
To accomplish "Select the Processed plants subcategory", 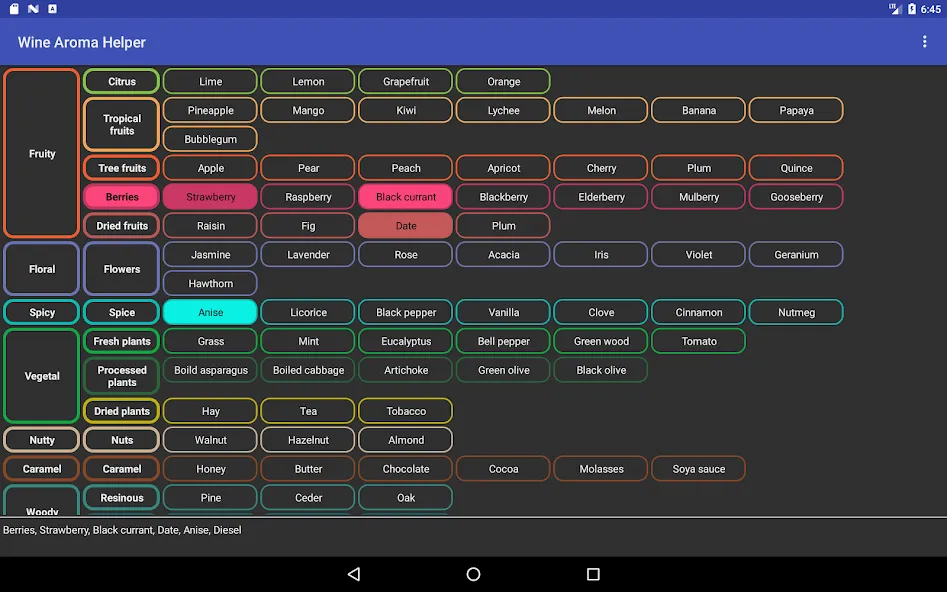I will point(121,376).
